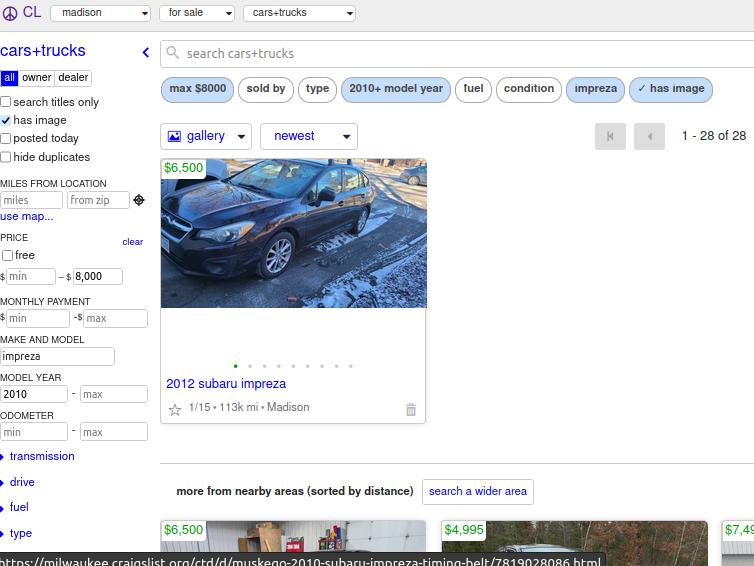Click the odometer max input

tap(114, 432)
